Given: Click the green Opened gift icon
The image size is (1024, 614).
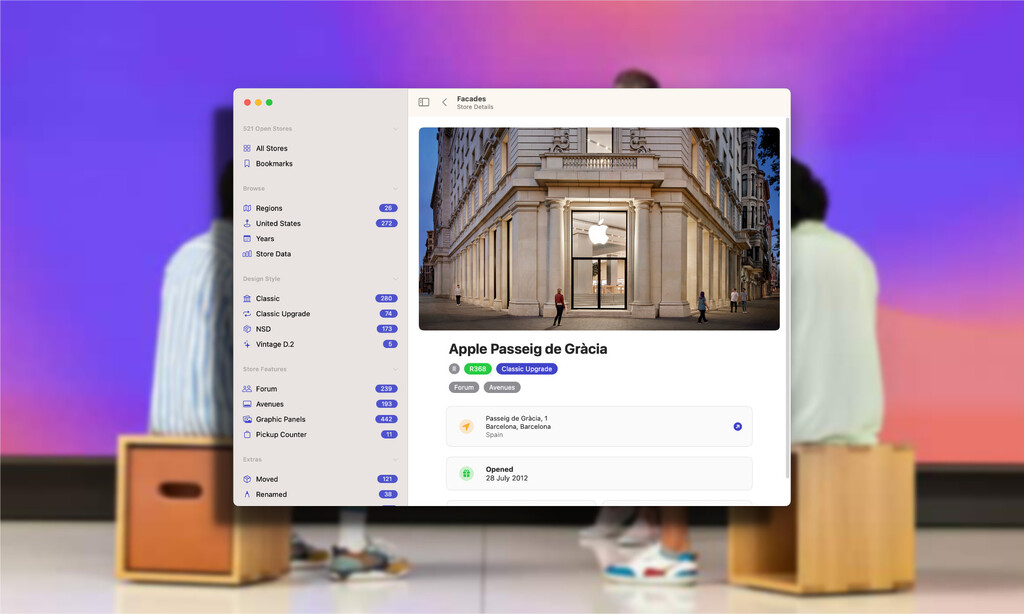Looking at the screenshot, I should tap(466, 474).
